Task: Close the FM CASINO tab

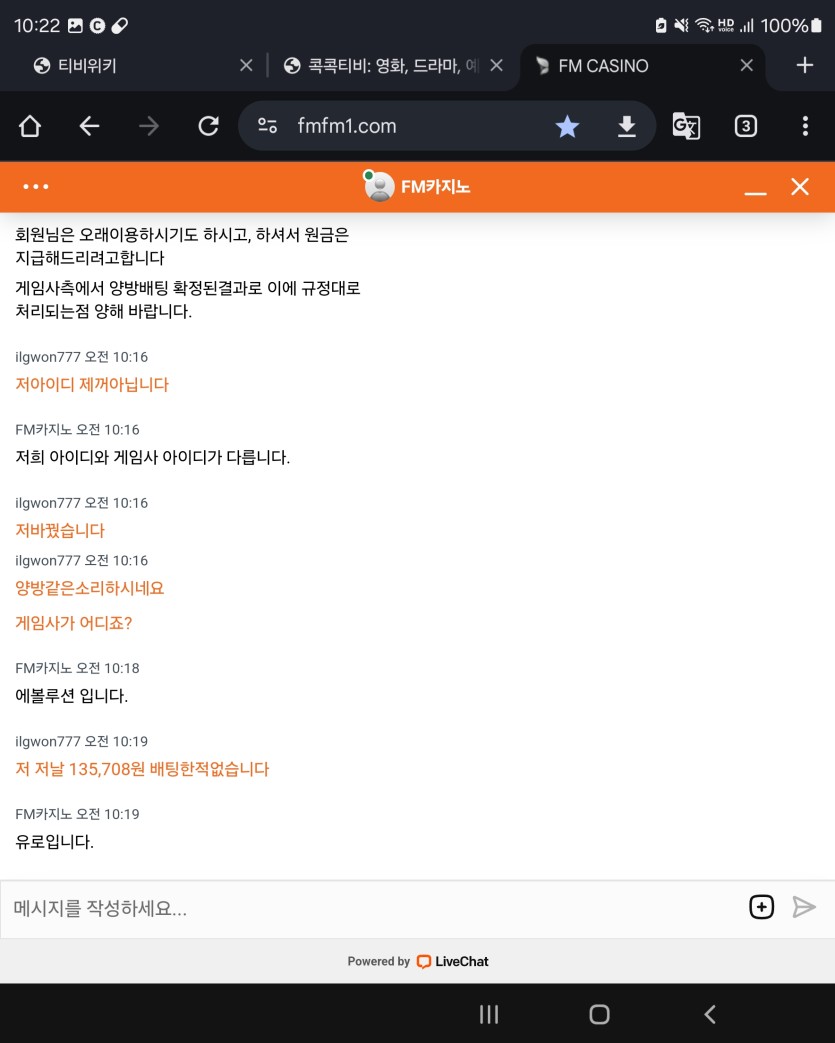Action: point(746,66)
